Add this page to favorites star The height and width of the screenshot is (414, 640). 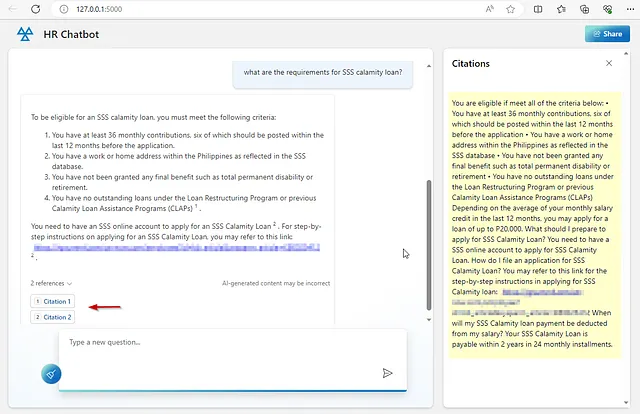[x=510, y=9]
